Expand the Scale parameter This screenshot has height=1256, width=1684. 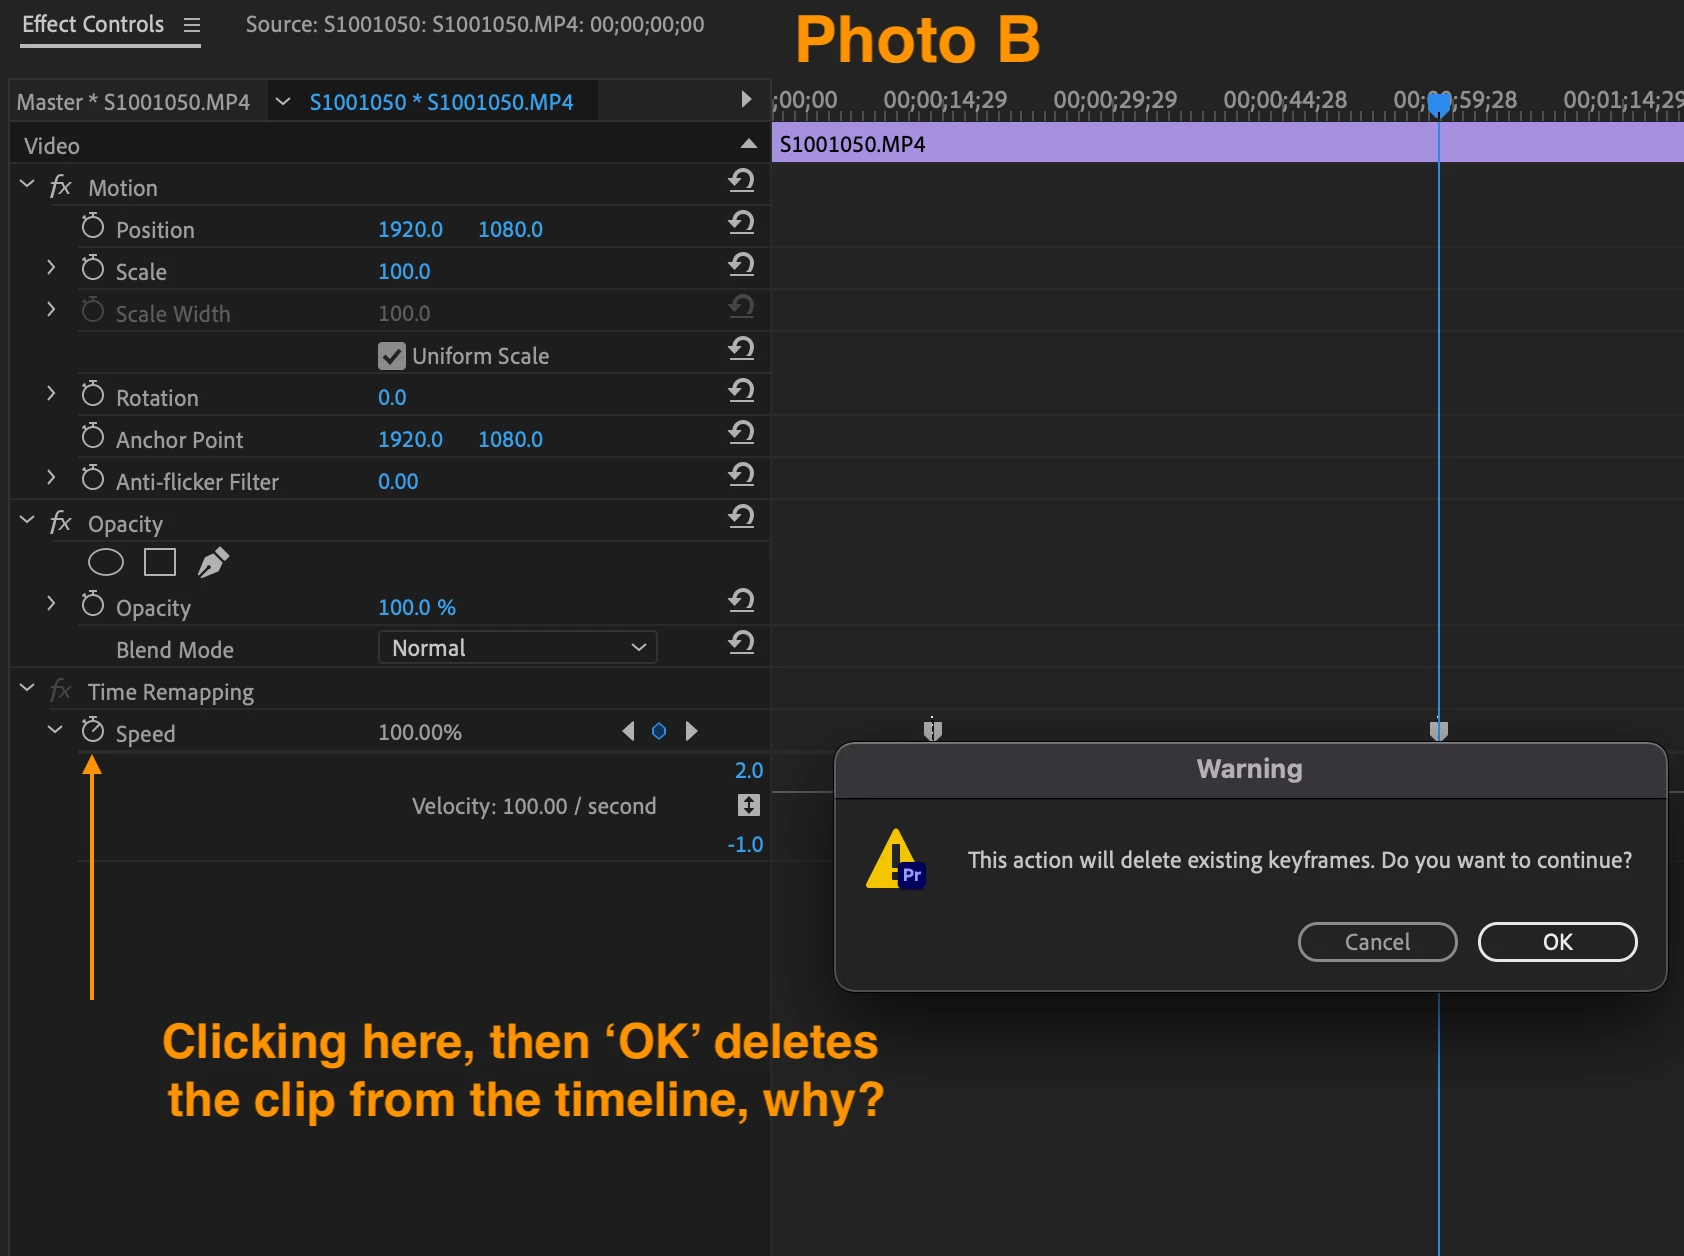coord(51,268)
